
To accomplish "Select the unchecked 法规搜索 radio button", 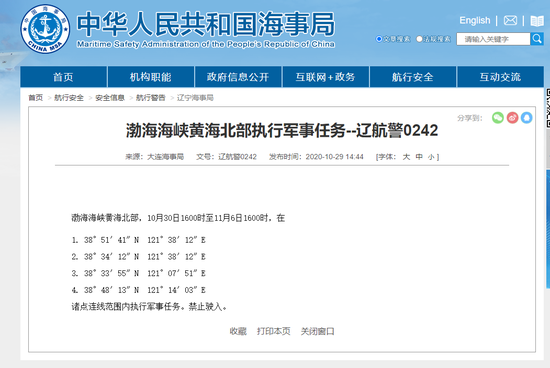I will coord(419,39).
